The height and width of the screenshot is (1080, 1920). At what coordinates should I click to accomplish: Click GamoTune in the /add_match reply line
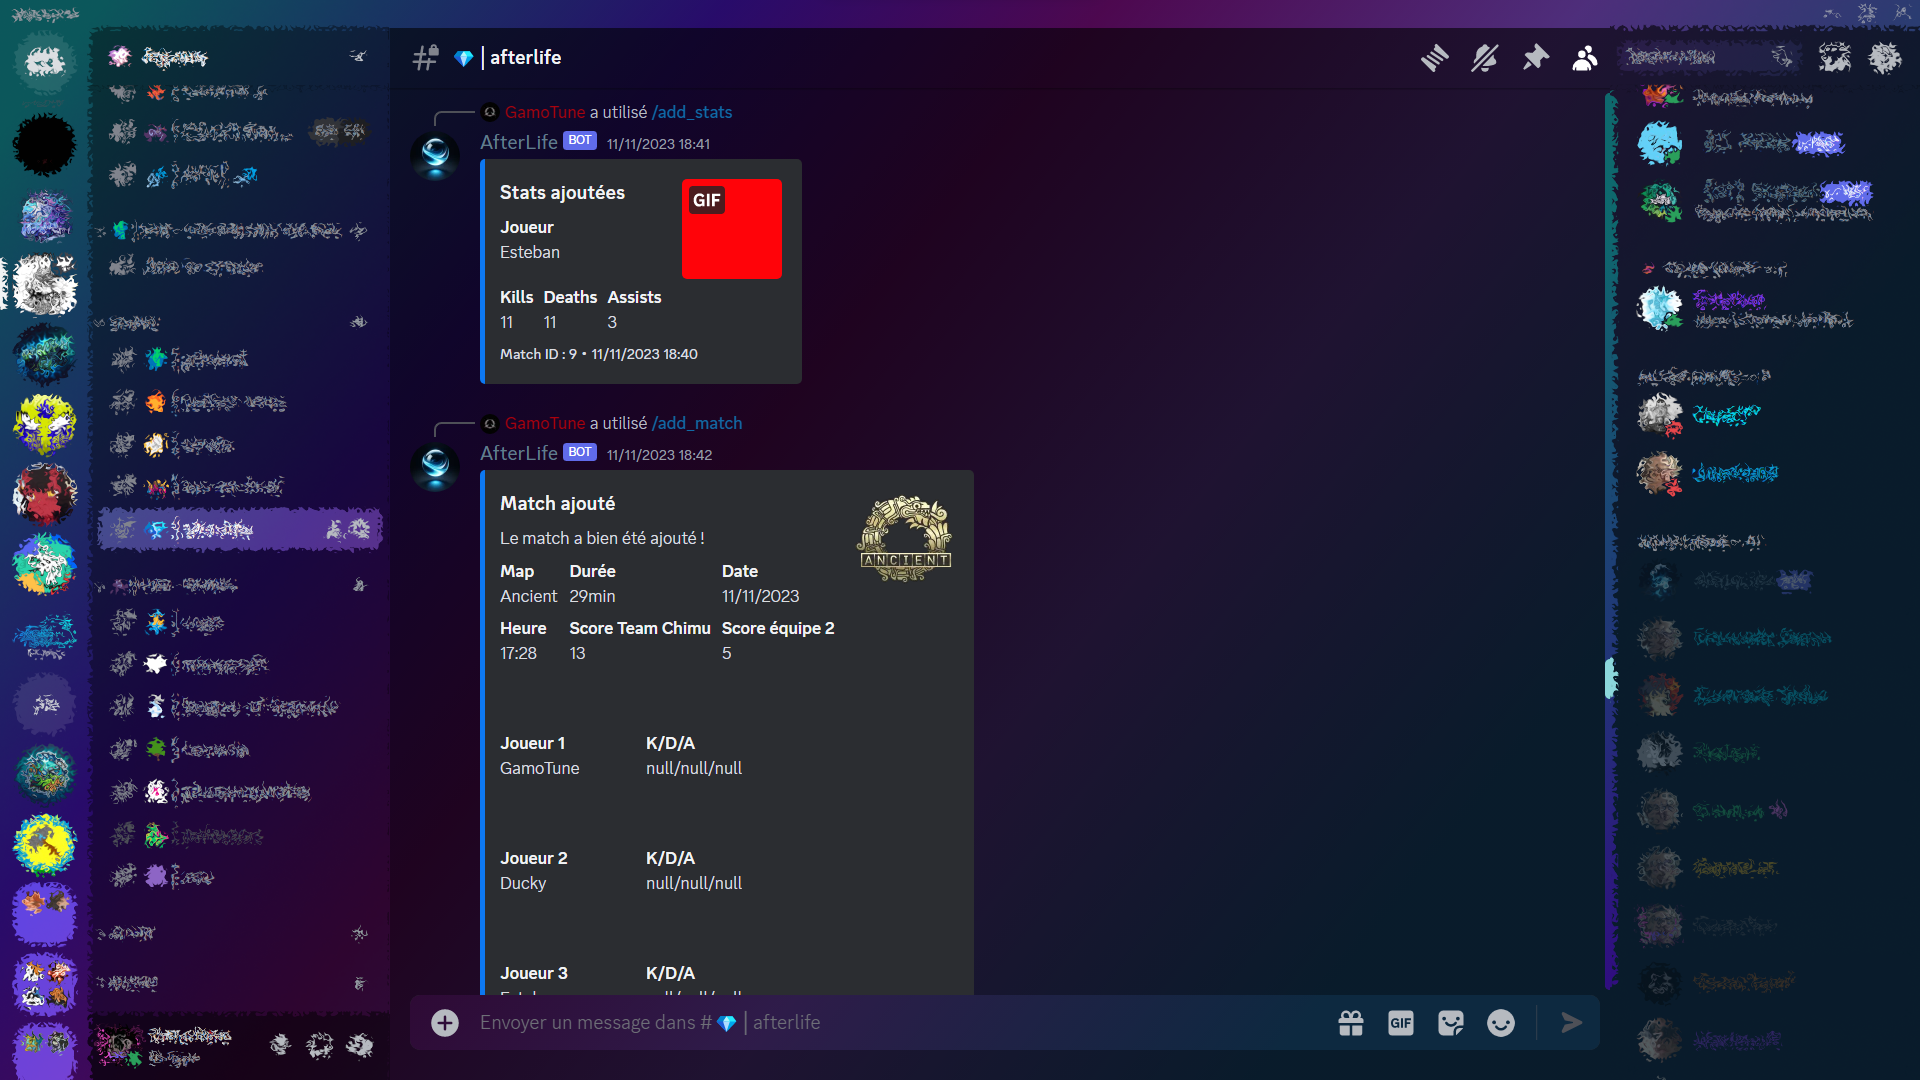[x=545, y=423]
